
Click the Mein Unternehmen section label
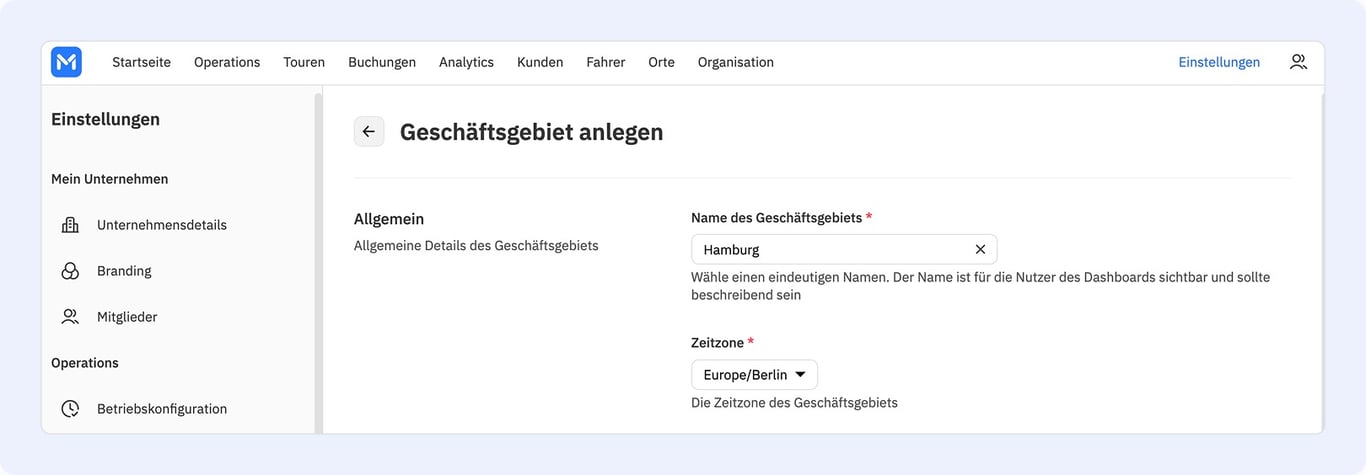[x=110, y=179]
